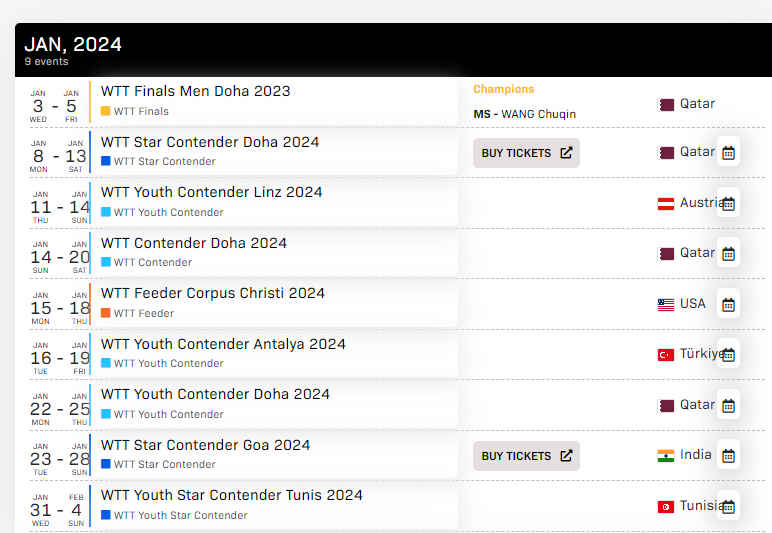Add WTT Star Contender Doha to calendar

(728, 153)
